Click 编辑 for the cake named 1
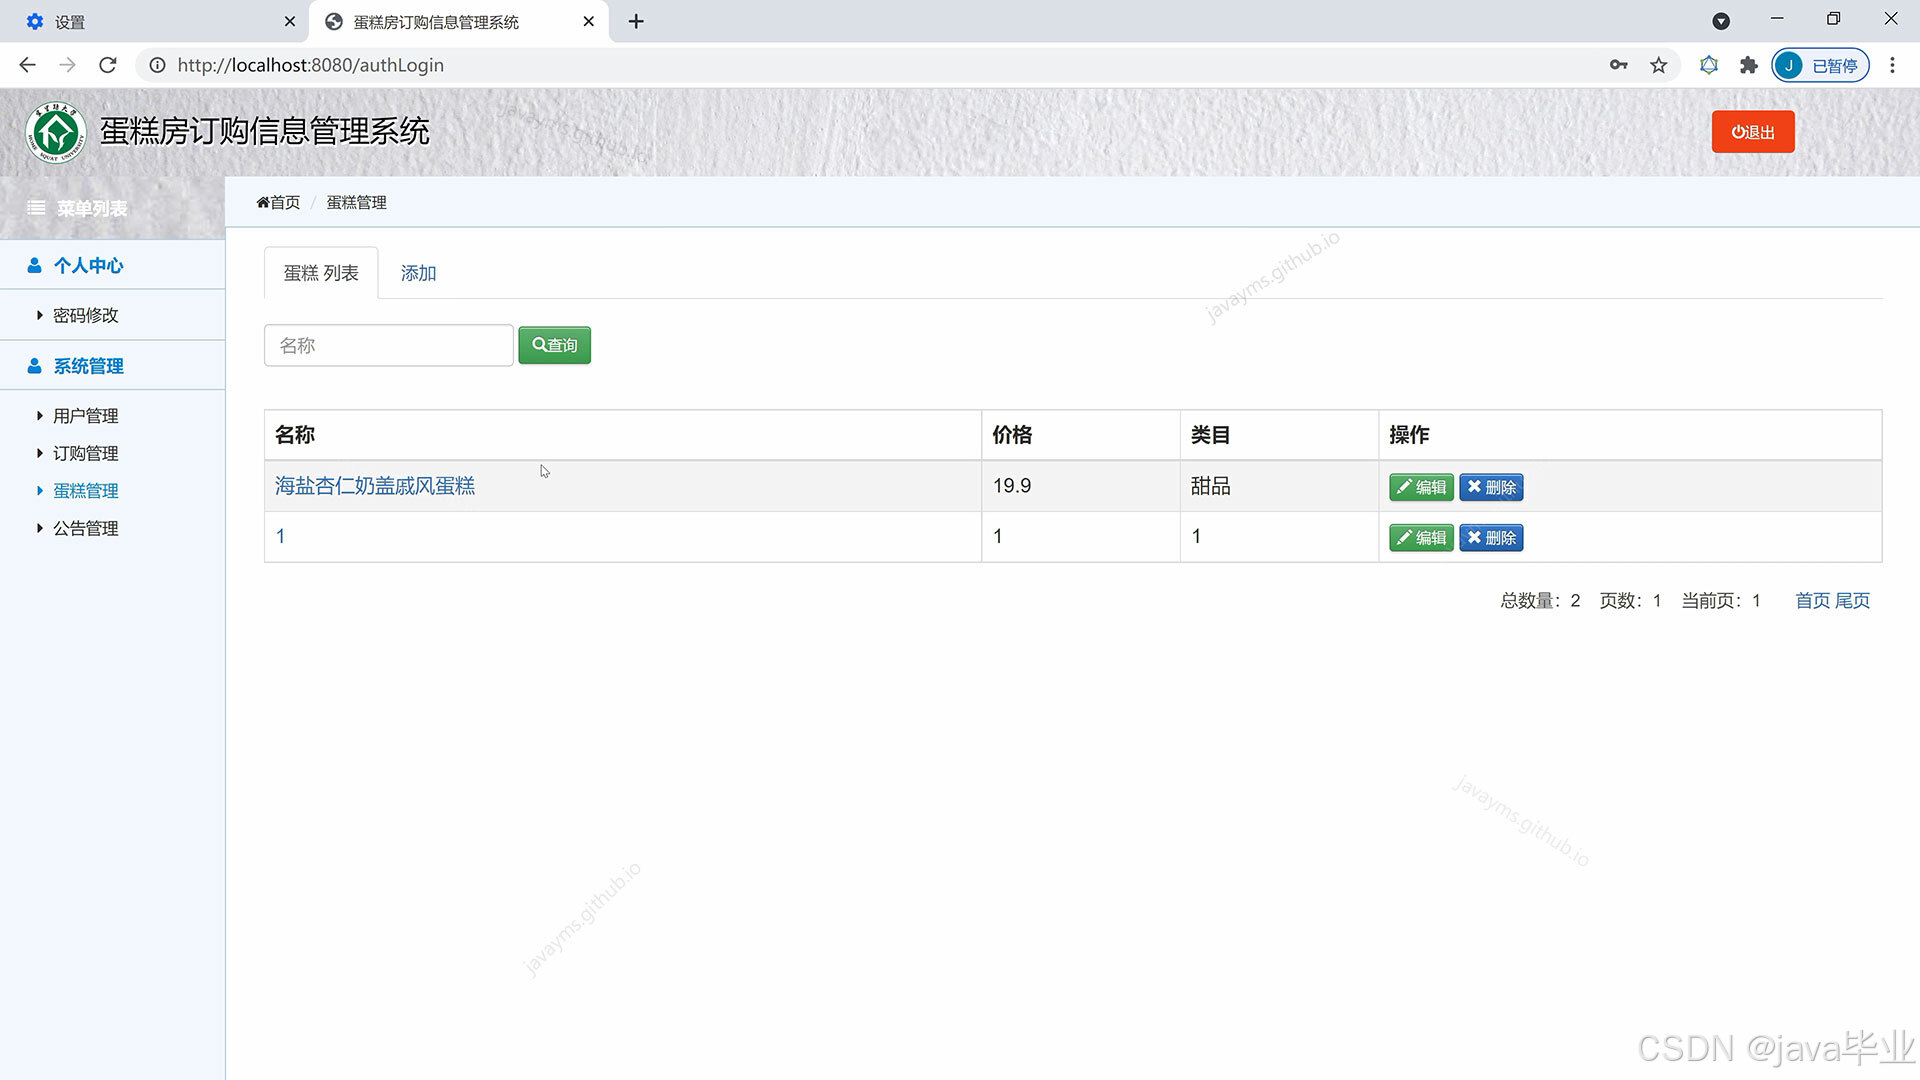The width and height of the screenshot is (1920, 1080). coord(1421,538)
